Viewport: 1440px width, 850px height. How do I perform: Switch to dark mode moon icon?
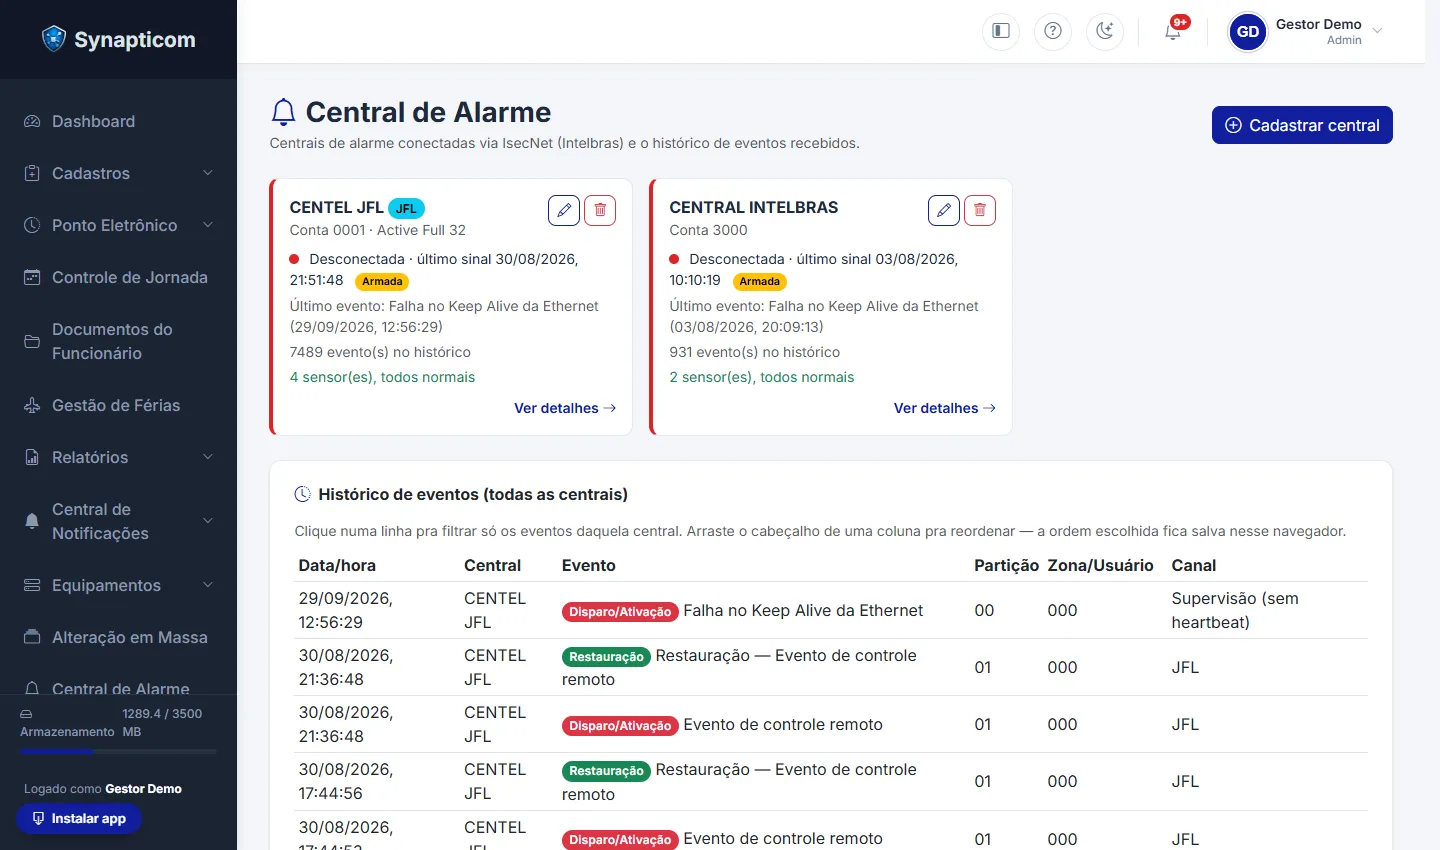coord(1105,31)
